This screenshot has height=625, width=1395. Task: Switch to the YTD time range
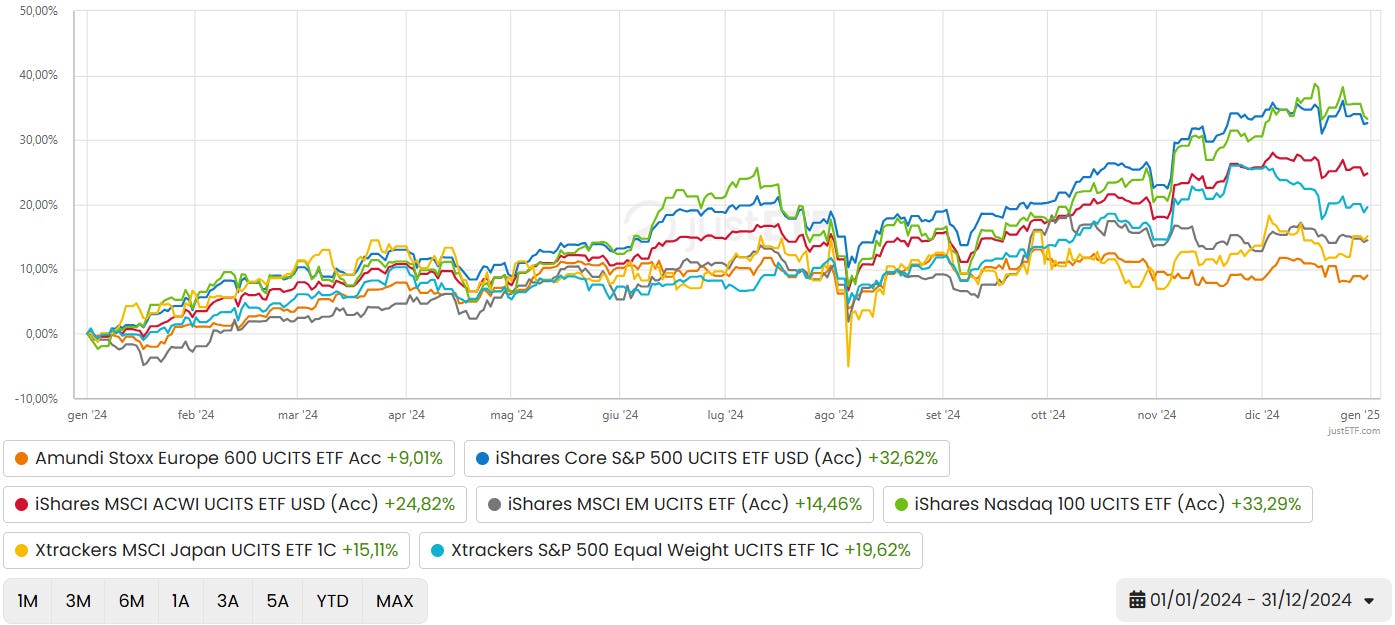coord(332,601)
